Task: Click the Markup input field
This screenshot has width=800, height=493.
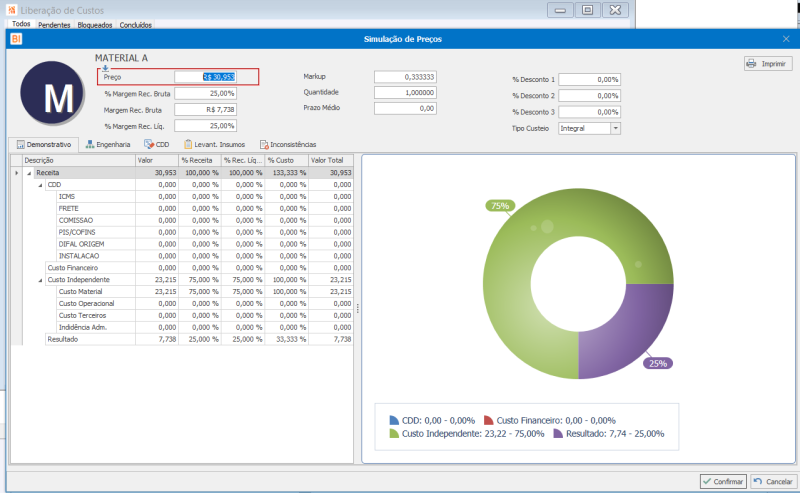Action: tap(405, 77)
